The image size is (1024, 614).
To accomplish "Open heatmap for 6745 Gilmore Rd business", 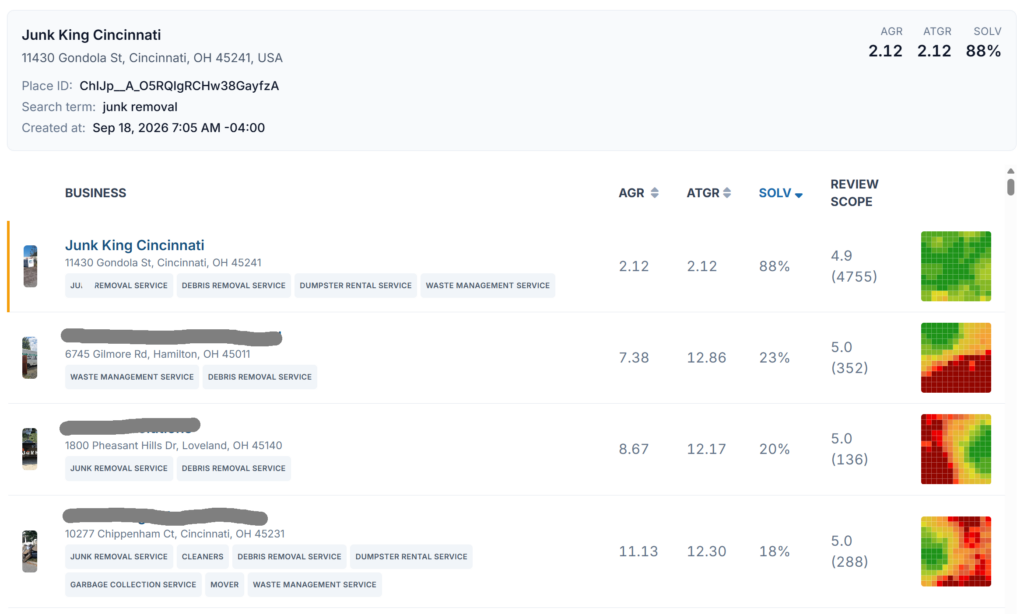I will point(955,357).
